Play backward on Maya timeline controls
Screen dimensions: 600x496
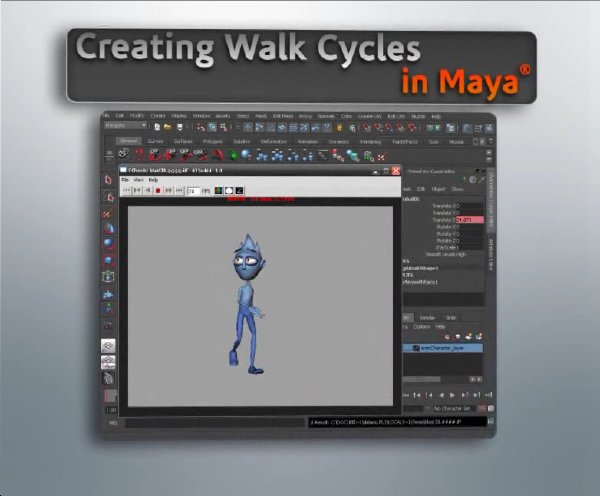pyautogui.click(x=441, y=395)
